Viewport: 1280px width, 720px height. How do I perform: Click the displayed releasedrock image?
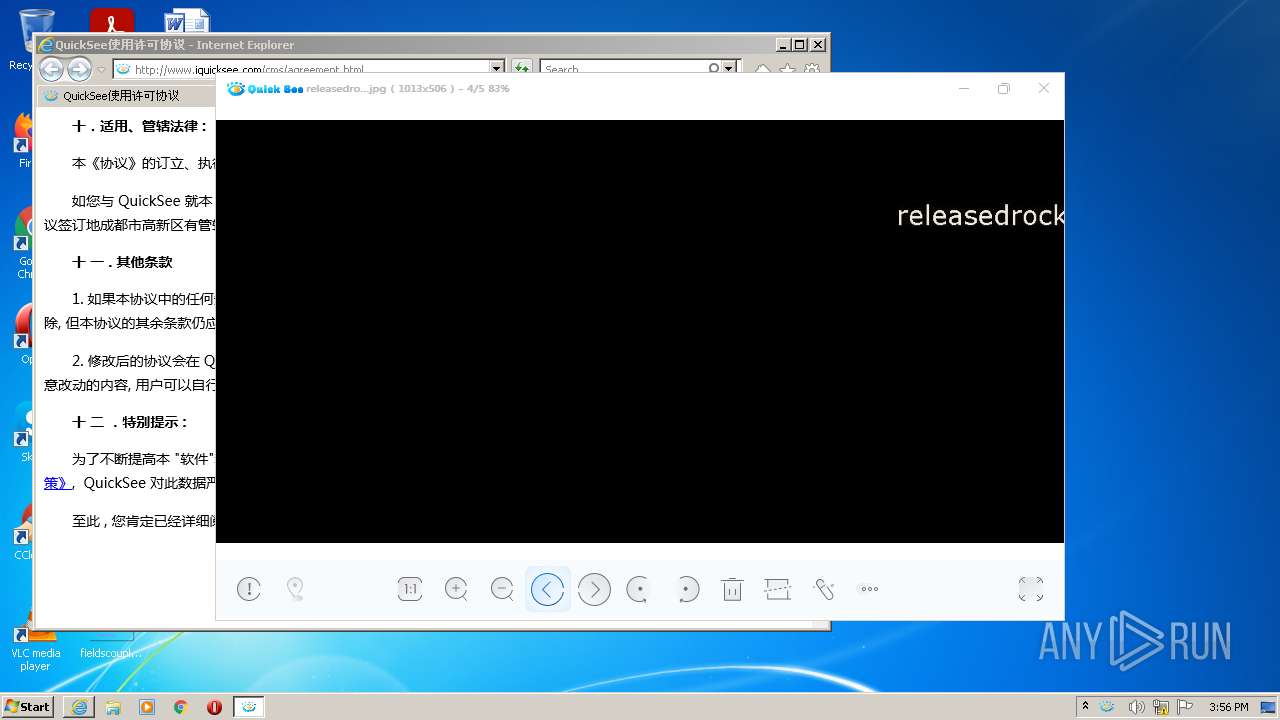point(640,331)
